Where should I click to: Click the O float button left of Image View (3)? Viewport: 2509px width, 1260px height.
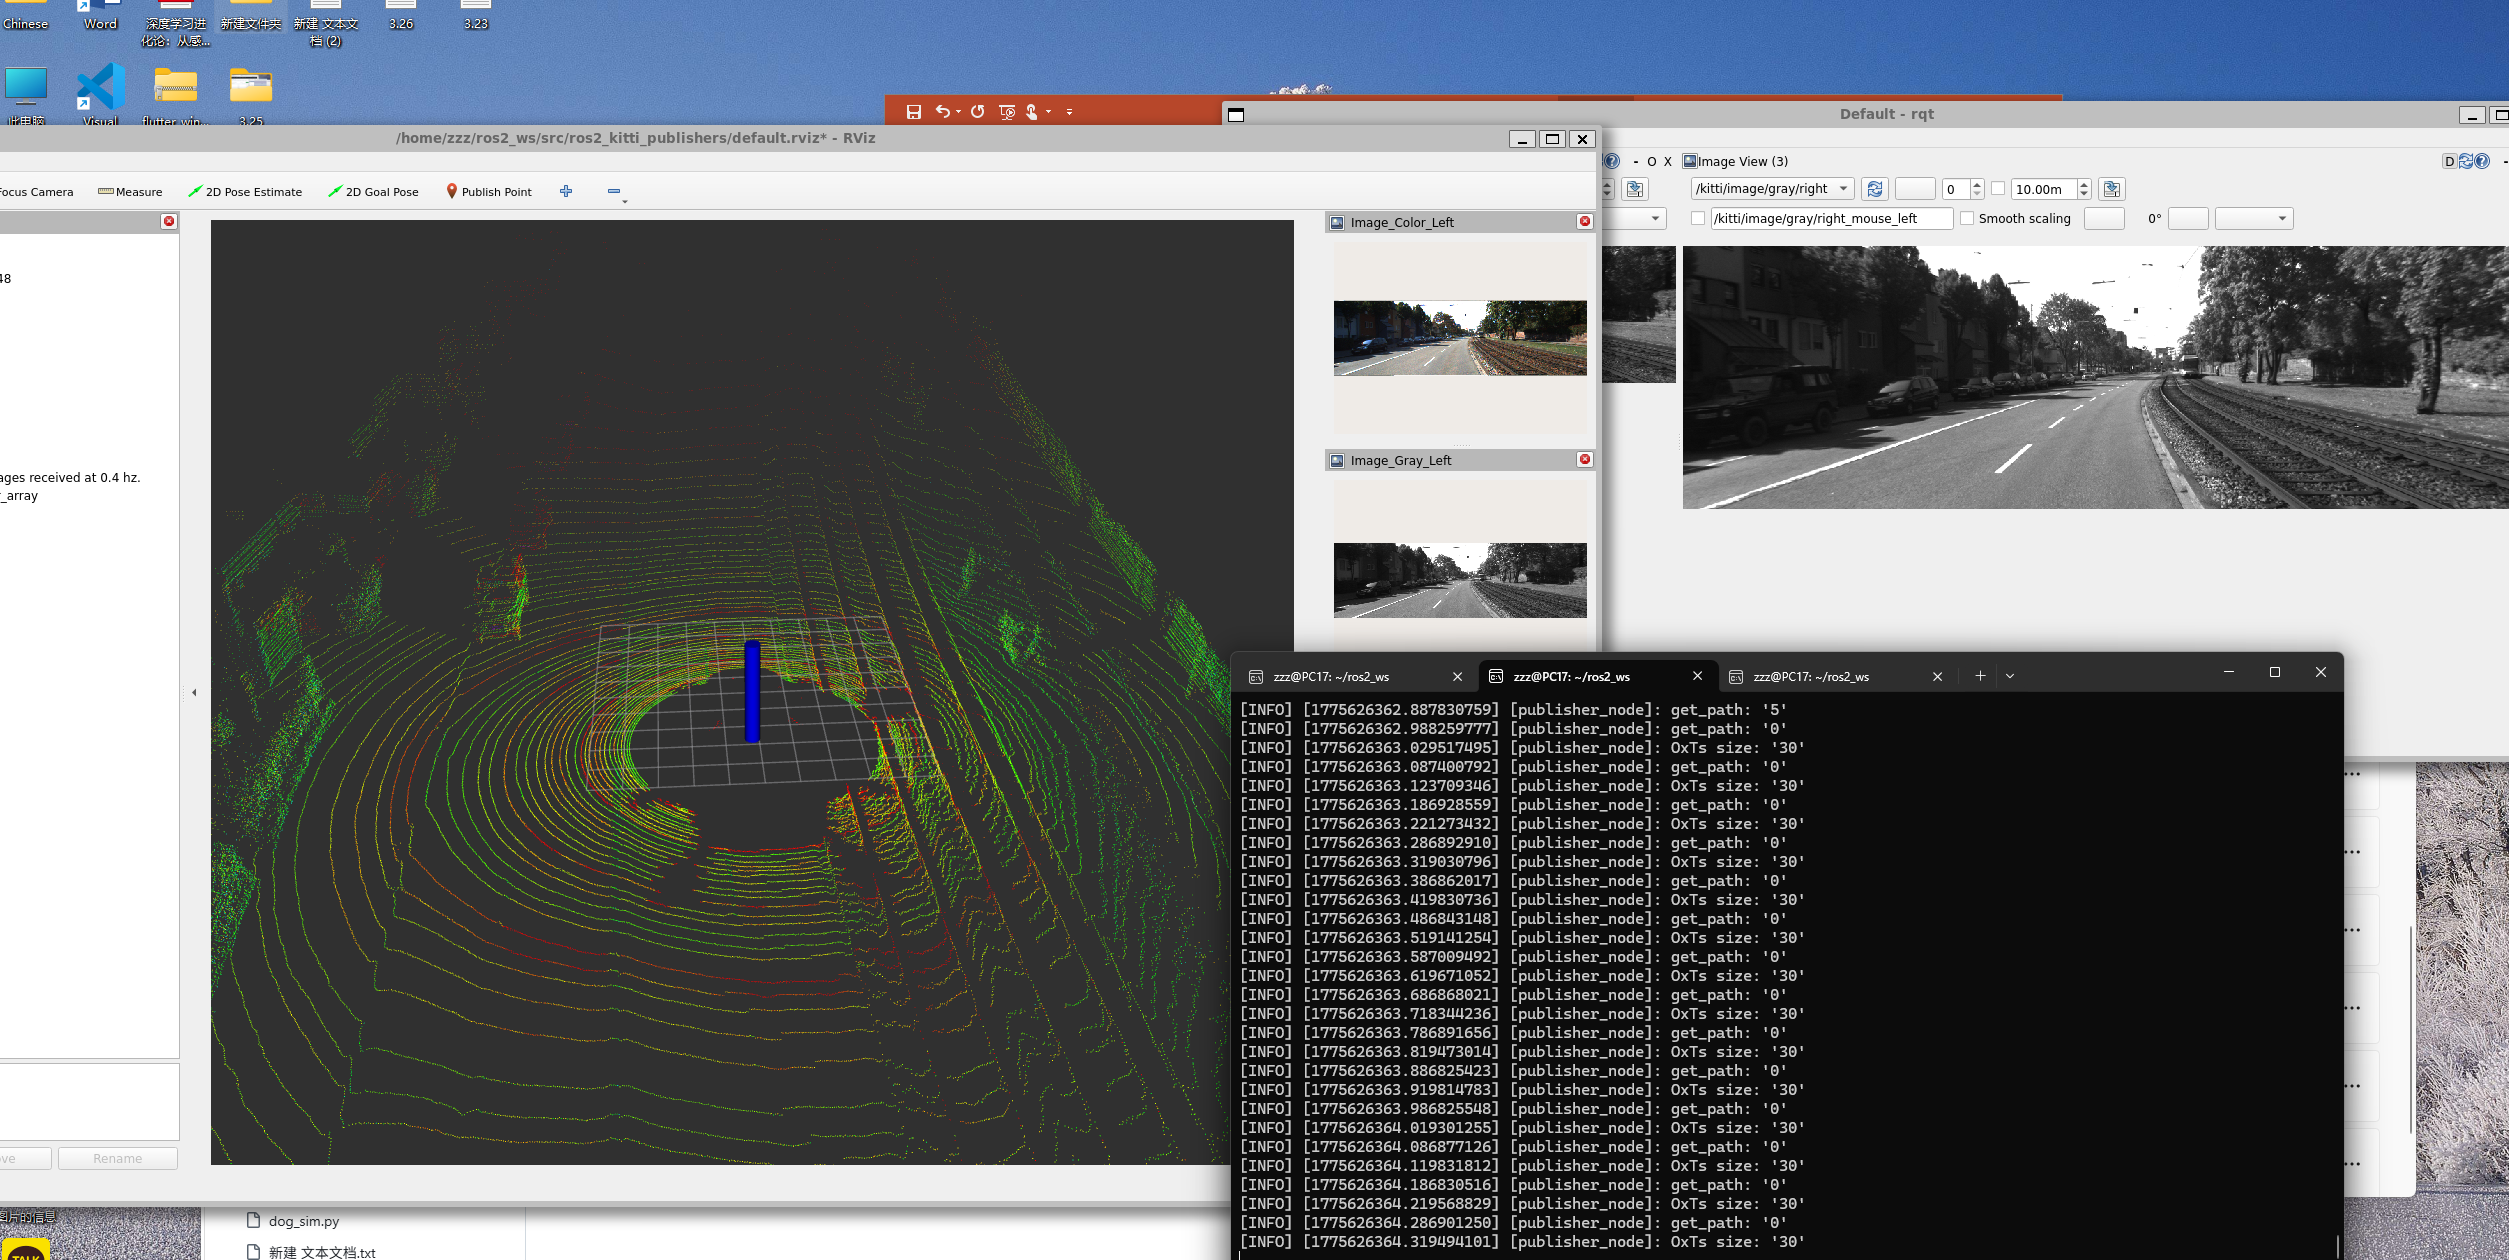coord(1651,161)
